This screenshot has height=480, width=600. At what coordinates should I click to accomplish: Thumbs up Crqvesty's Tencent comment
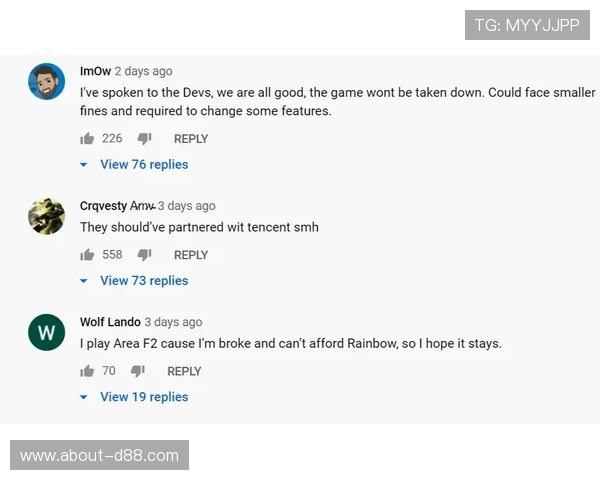87,255
